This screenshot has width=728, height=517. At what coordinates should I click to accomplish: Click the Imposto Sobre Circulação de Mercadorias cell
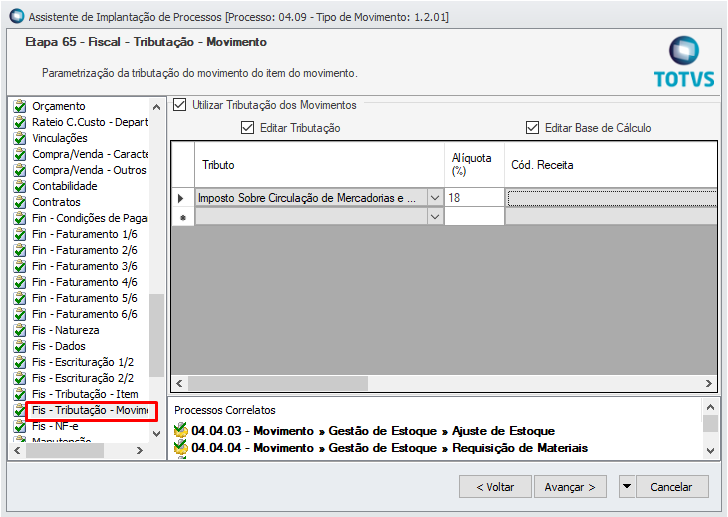tap(312, 198)
